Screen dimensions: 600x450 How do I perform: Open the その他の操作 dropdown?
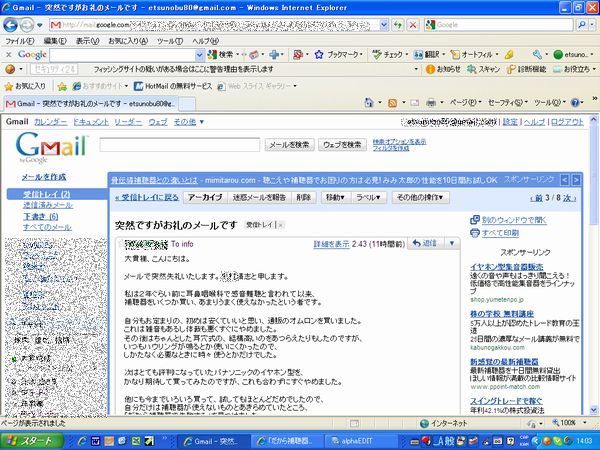click(420, 197)
